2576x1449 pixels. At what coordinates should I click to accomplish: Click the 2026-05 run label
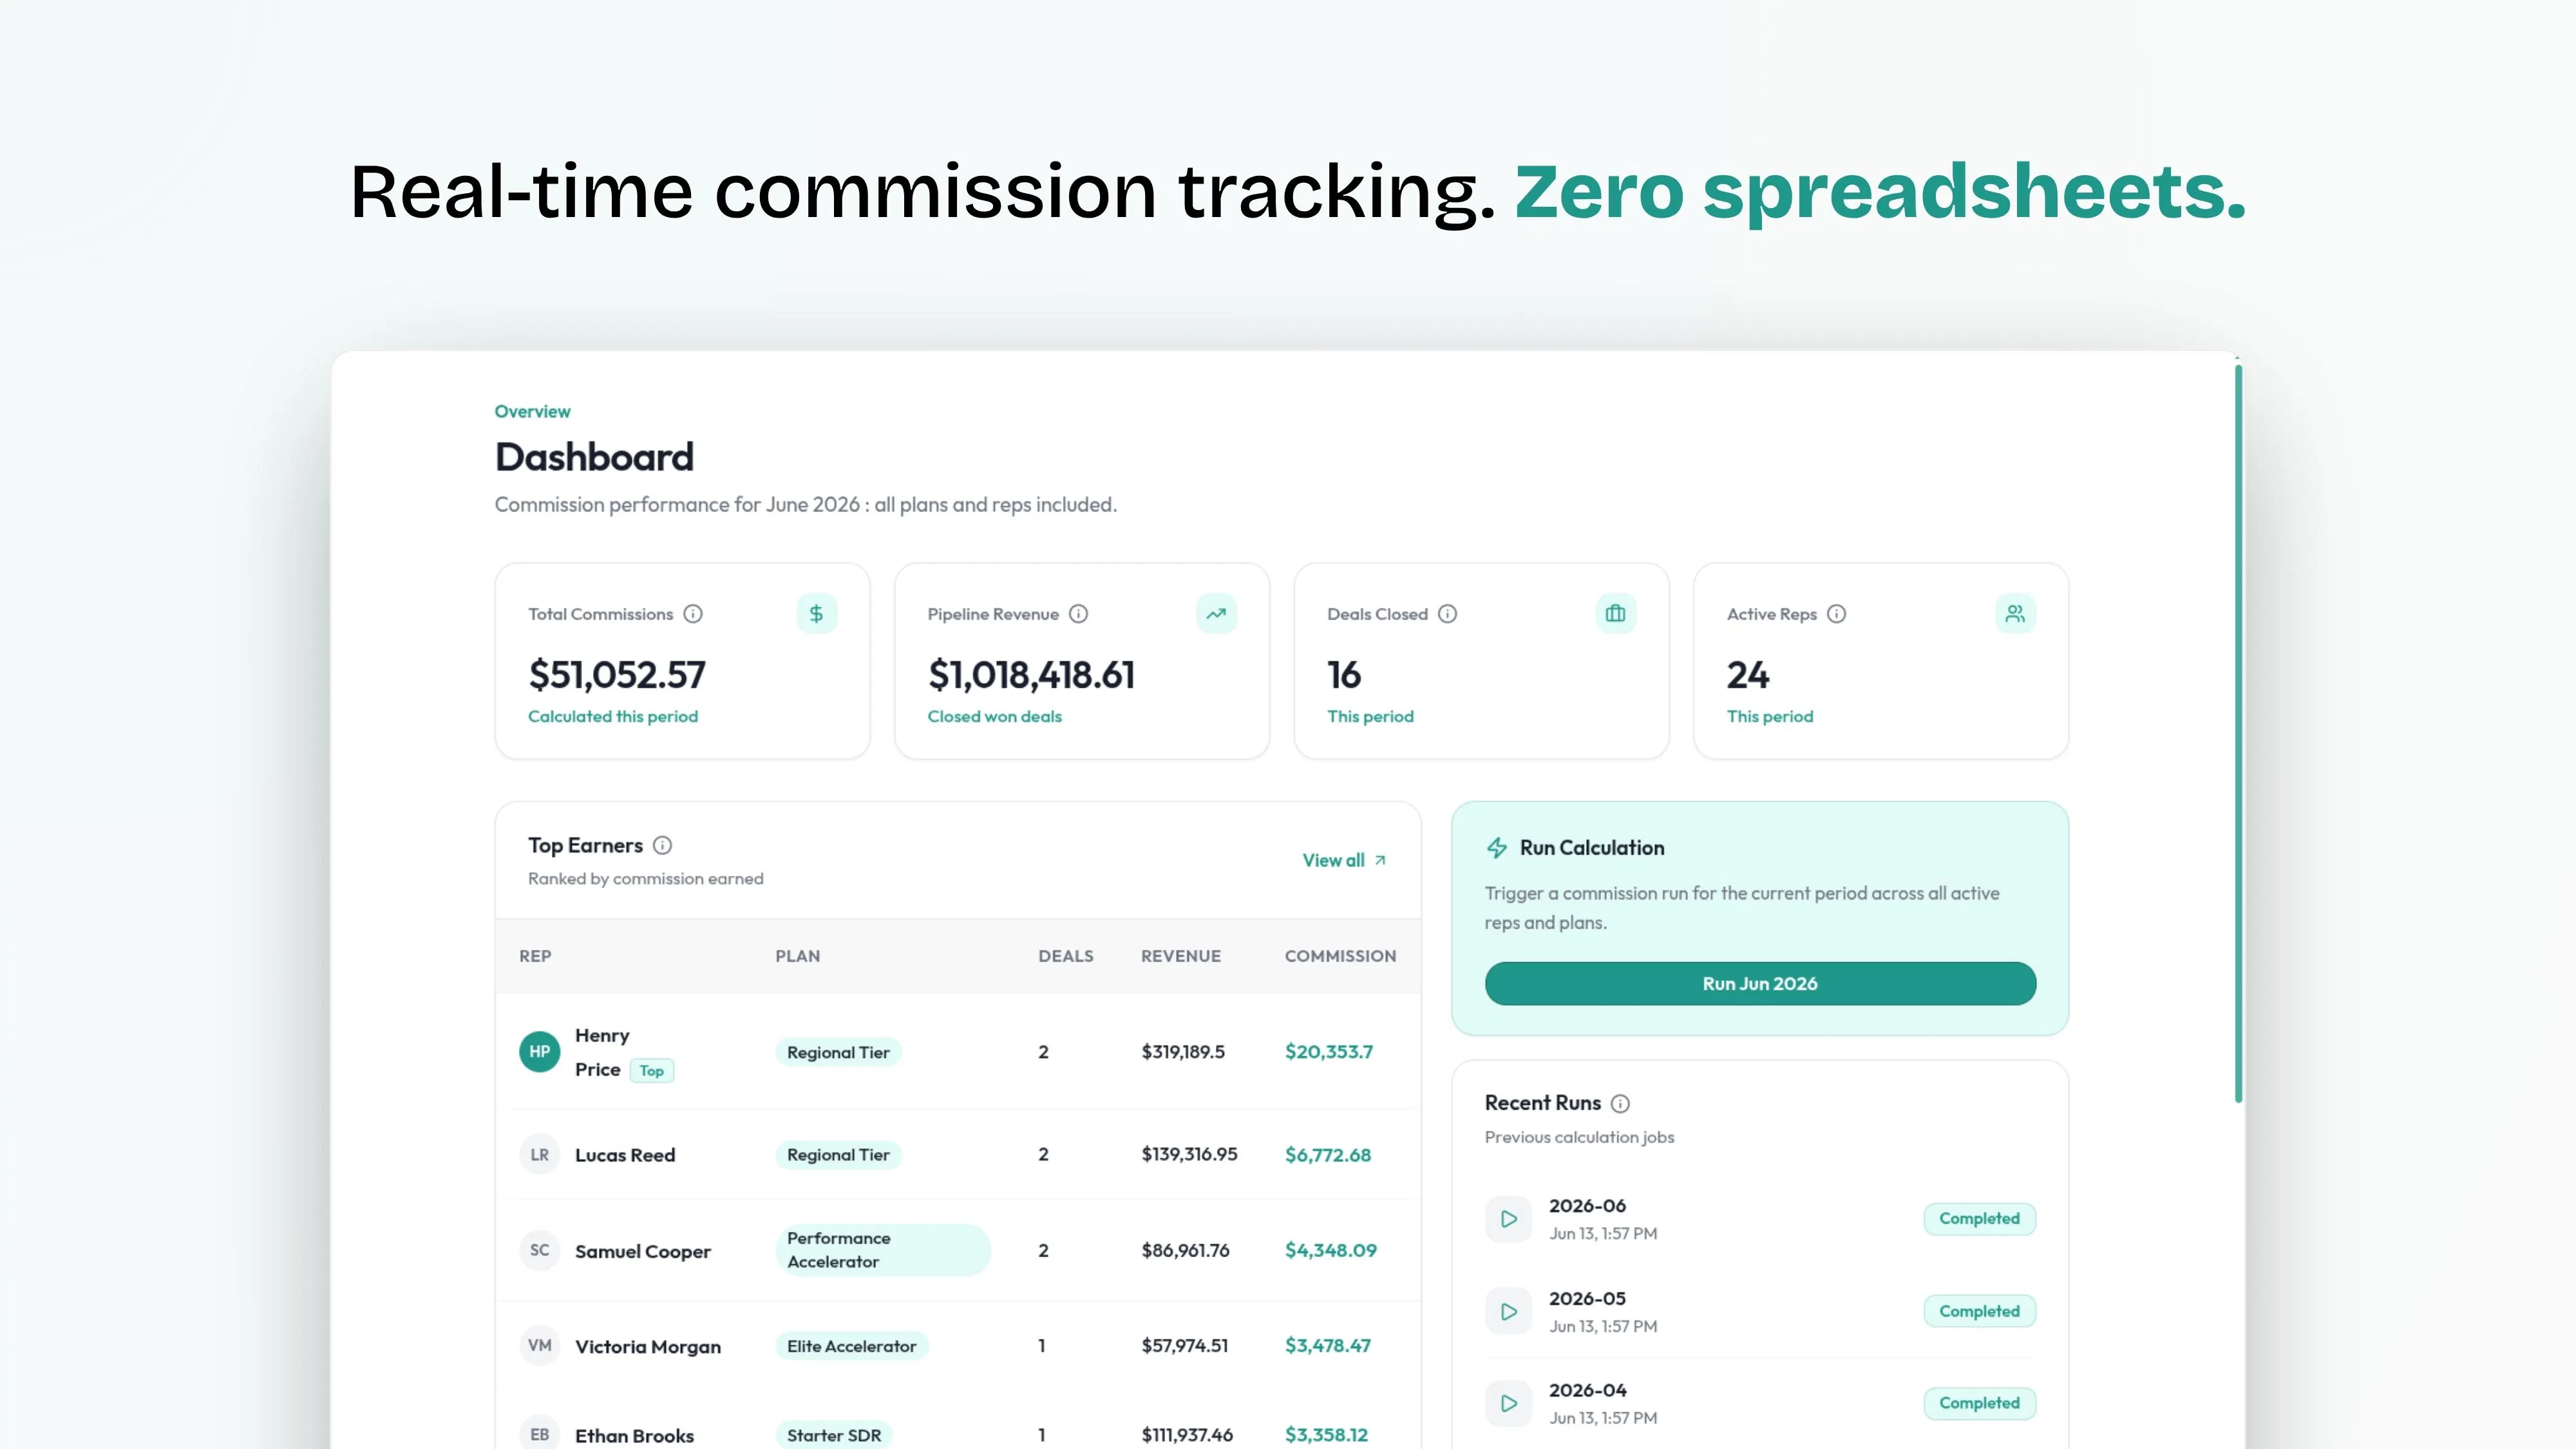1587,1299
